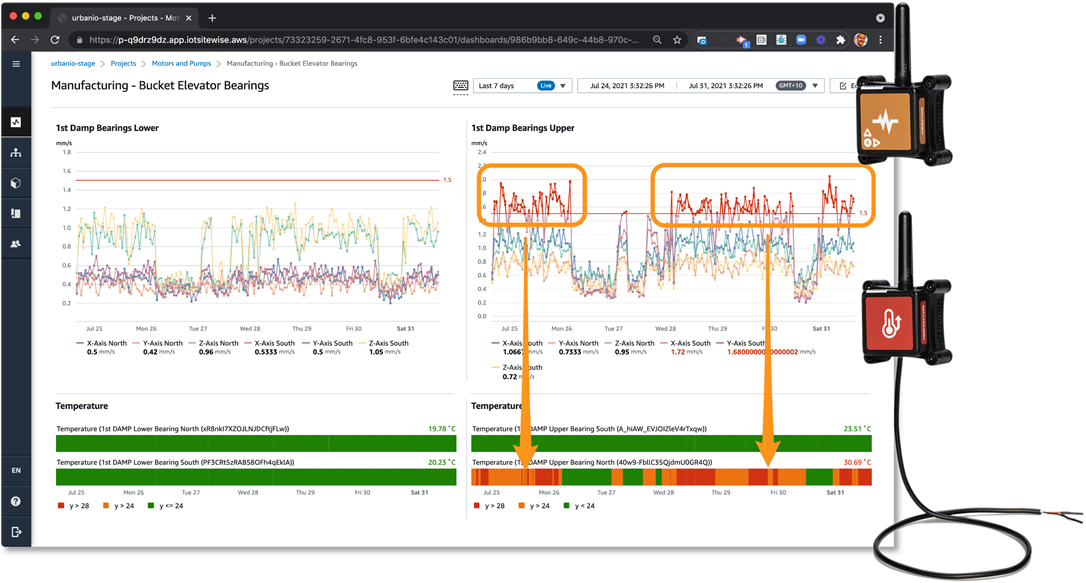The width and height of the screenshot is (1086, 583).
Task: Click the 30.69 °C temperature value
Action: [x=857, y=463]
